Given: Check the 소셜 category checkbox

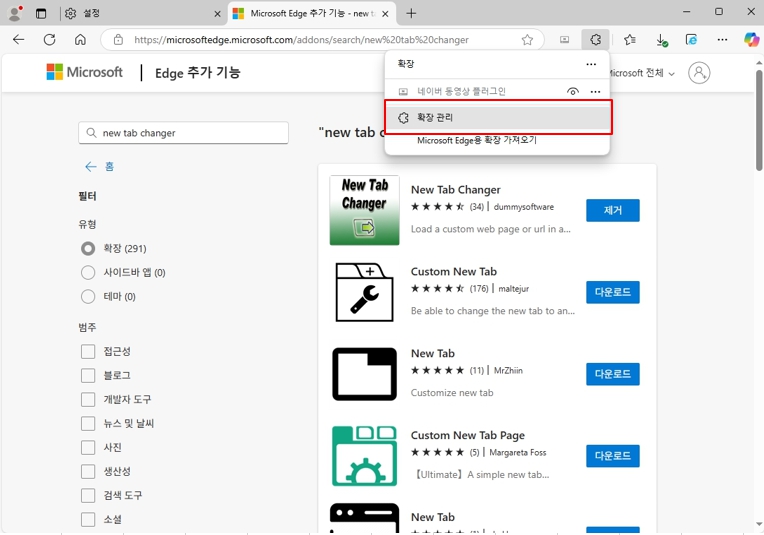Looking at the screenshot, I should click(88, 519).
